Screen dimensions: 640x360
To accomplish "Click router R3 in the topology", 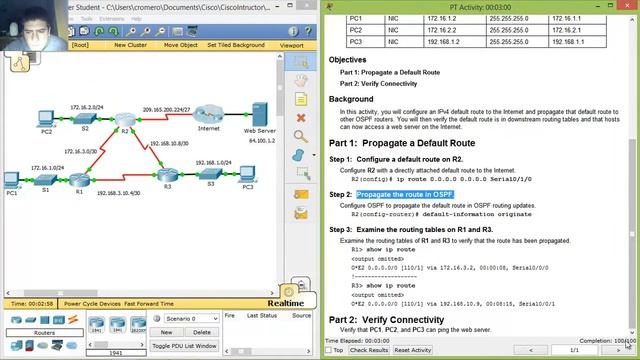I will coord(168,175).
